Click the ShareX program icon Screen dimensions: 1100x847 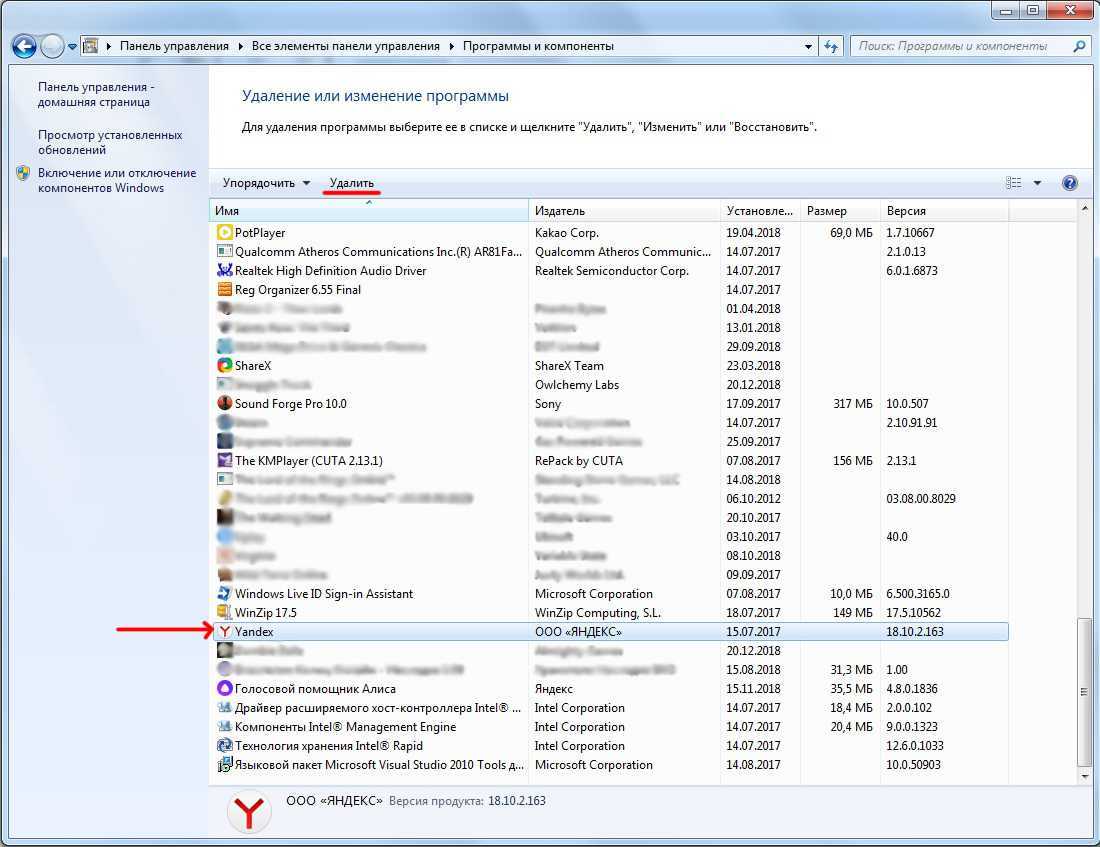(224, 365)
